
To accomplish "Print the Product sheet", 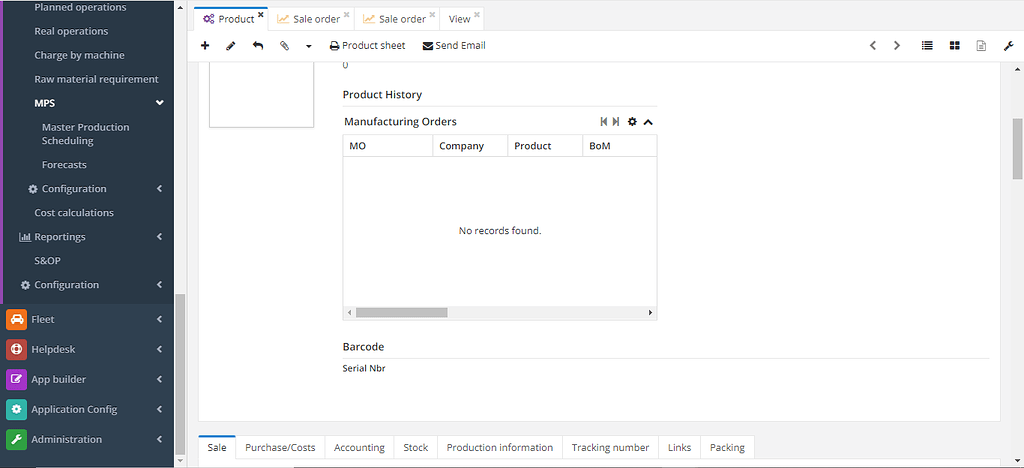I will (x=367, y=46).
